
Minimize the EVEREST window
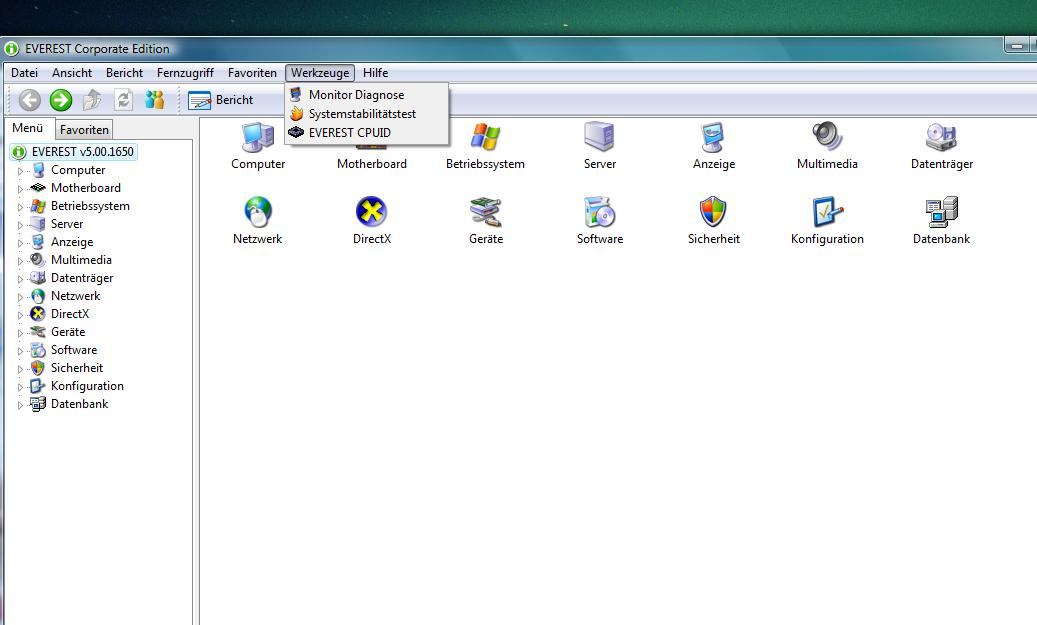(1016, 45)
